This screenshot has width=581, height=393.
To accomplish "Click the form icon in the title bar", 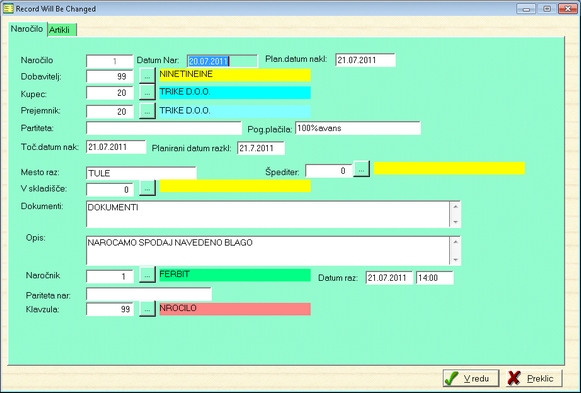I will [8, 9].
